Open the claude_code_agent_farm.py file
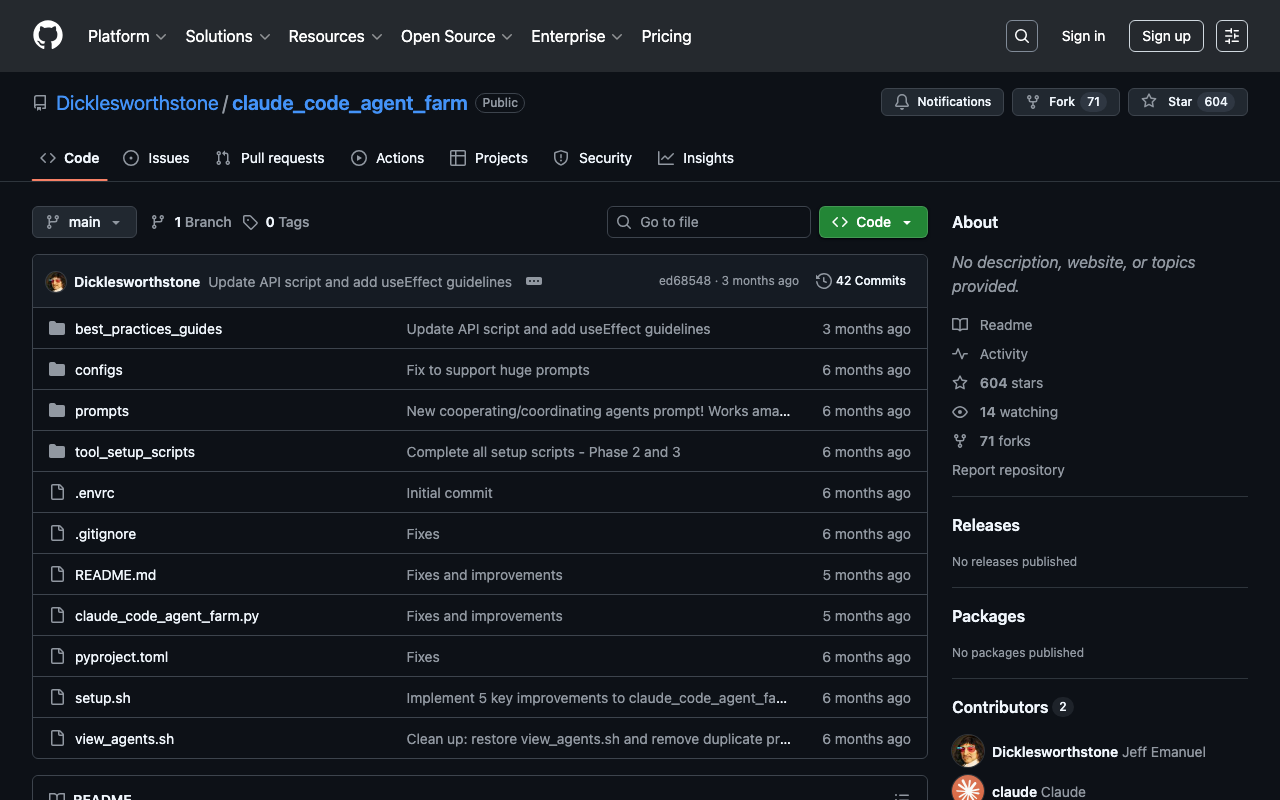Image resolution: width=1280 pixels, height=800 pixels. 167,616
